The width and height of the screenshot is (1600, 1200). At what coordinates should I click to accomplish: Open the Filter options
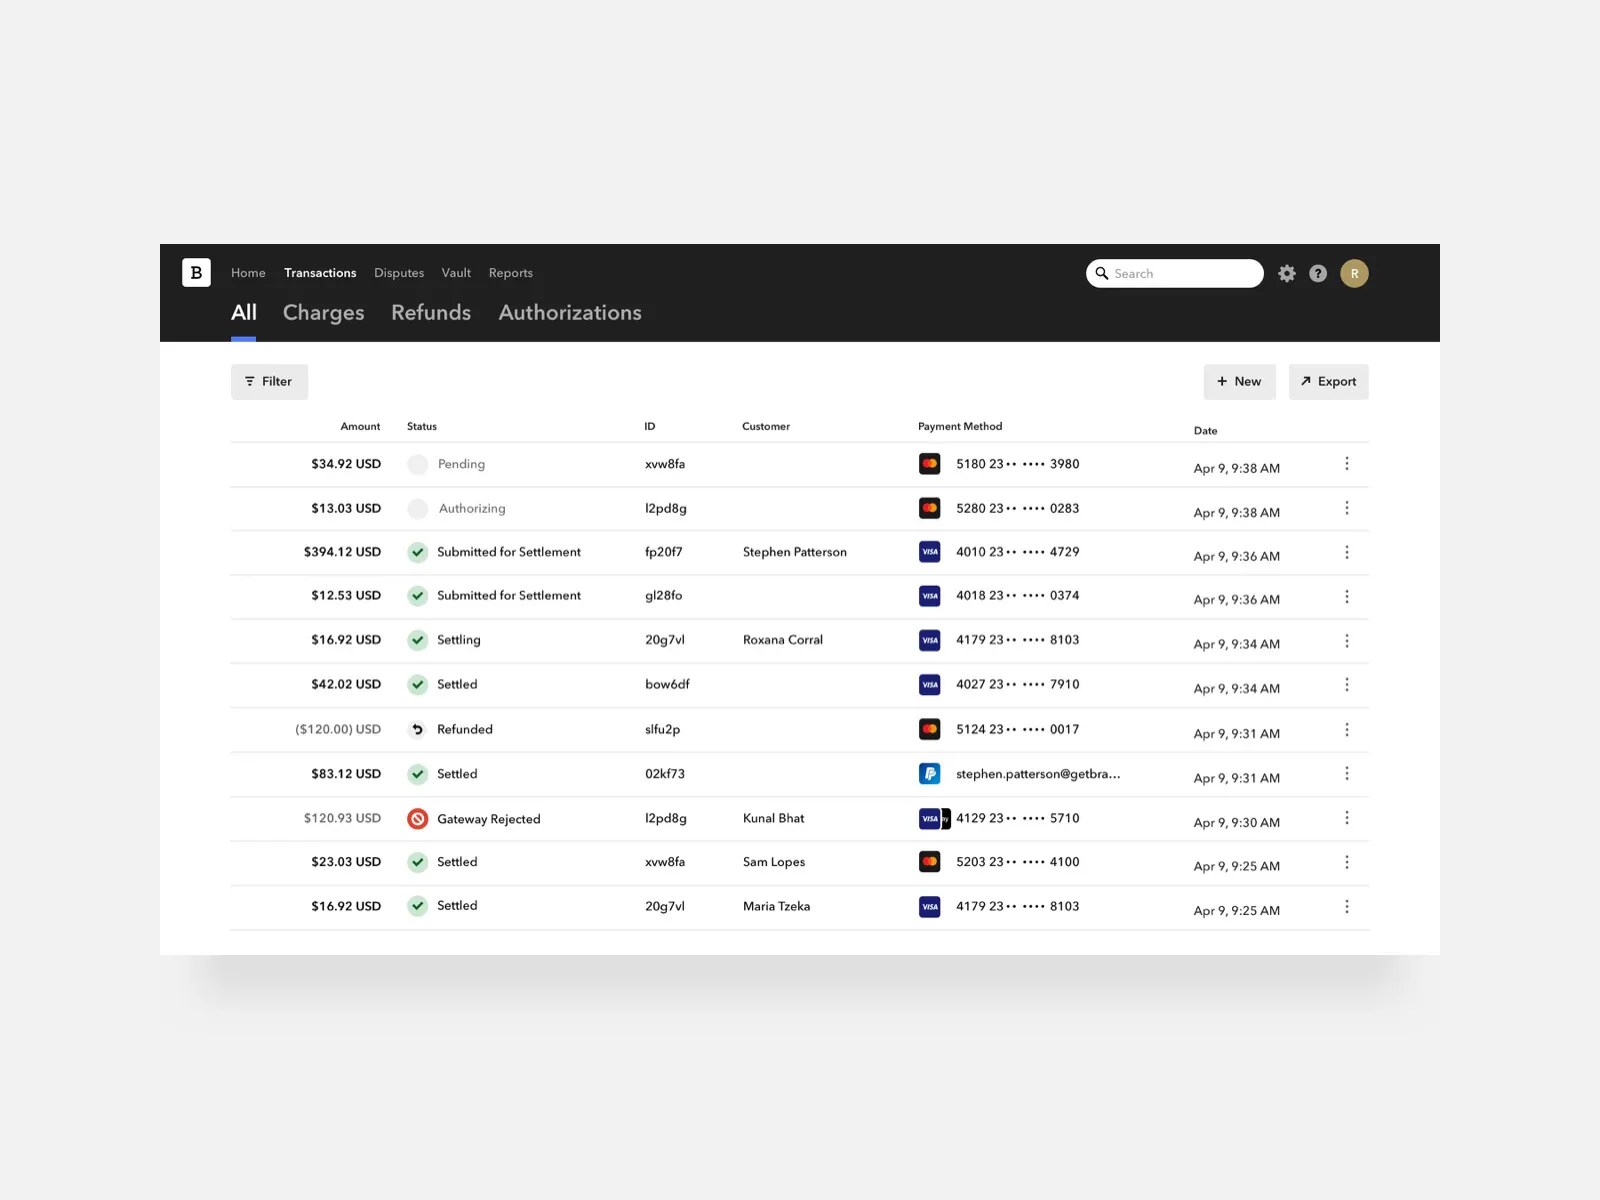(x=268, y=381)
